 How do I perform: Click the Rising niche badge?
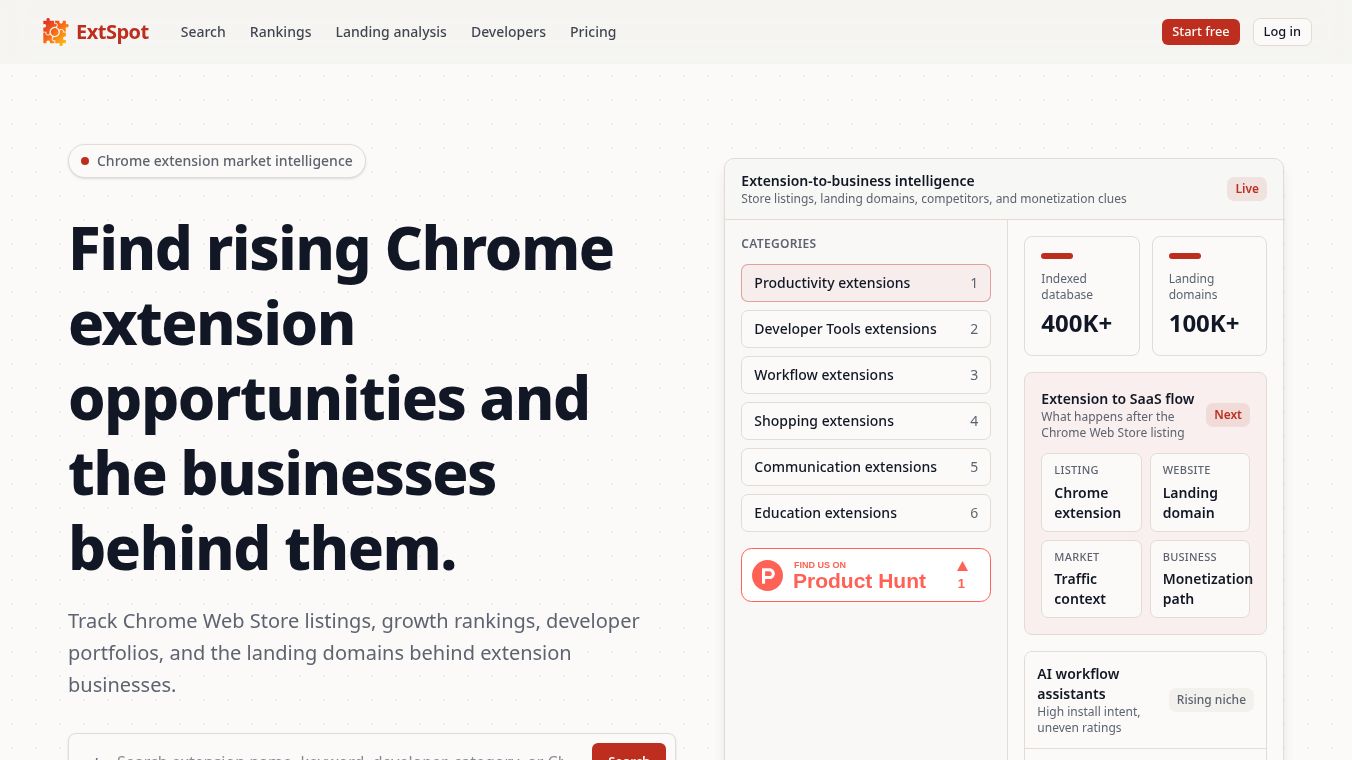coord(1211,700)
